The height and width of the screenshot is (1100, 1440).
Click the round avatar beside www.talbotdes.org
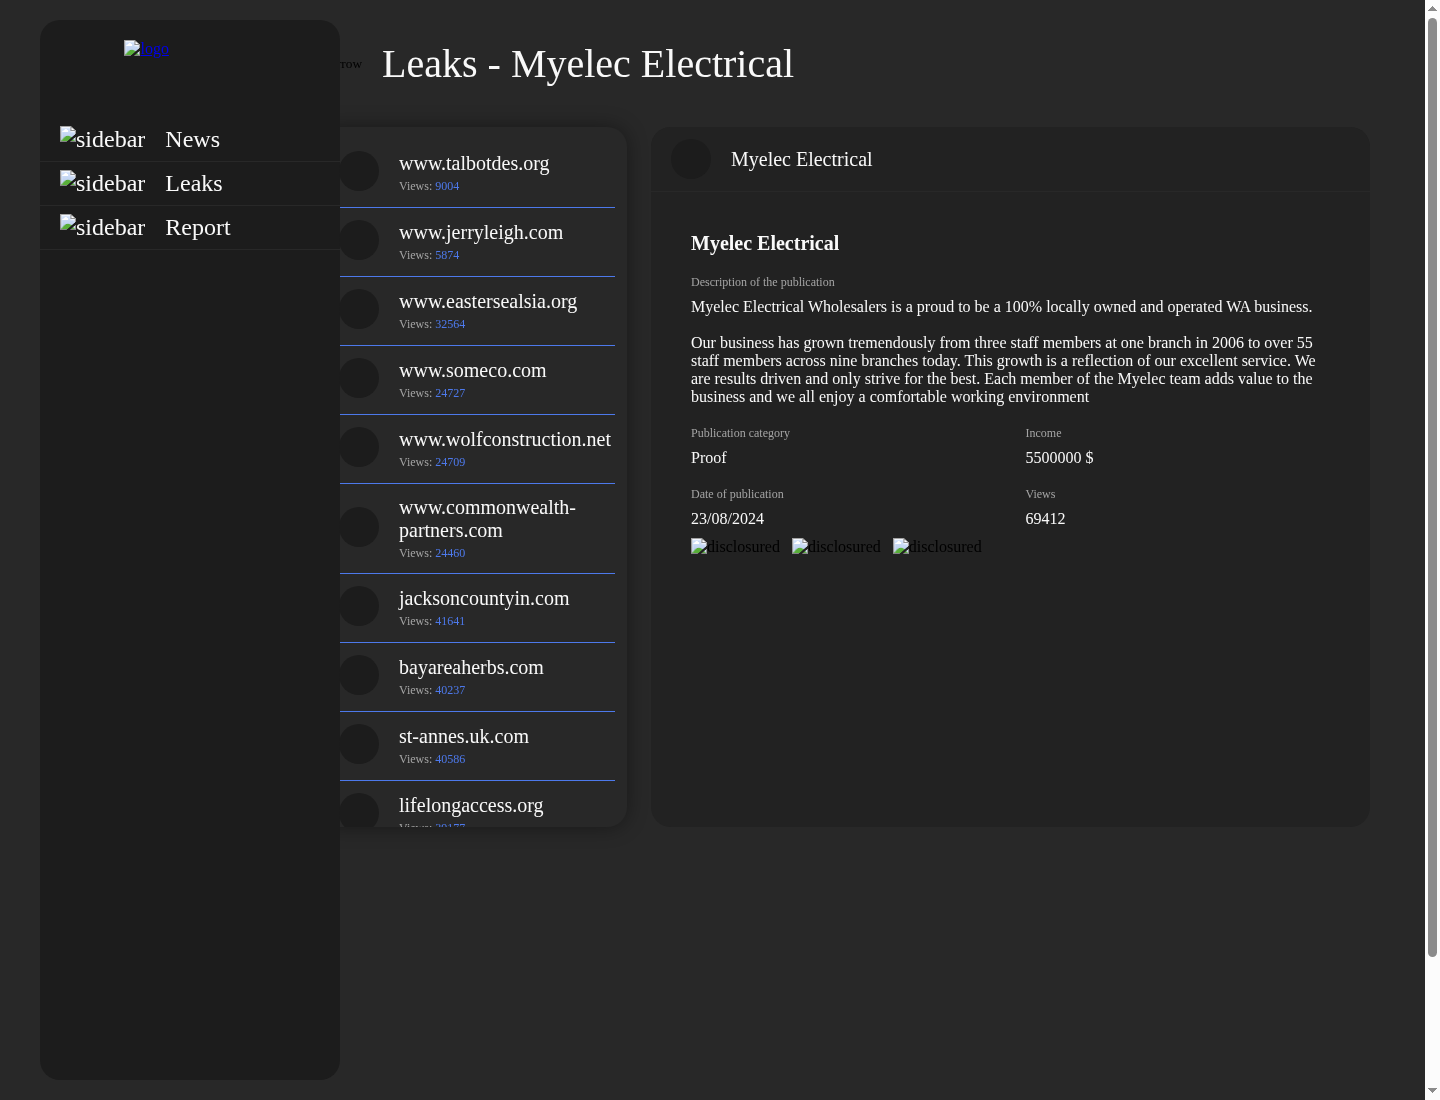(359, 171)
